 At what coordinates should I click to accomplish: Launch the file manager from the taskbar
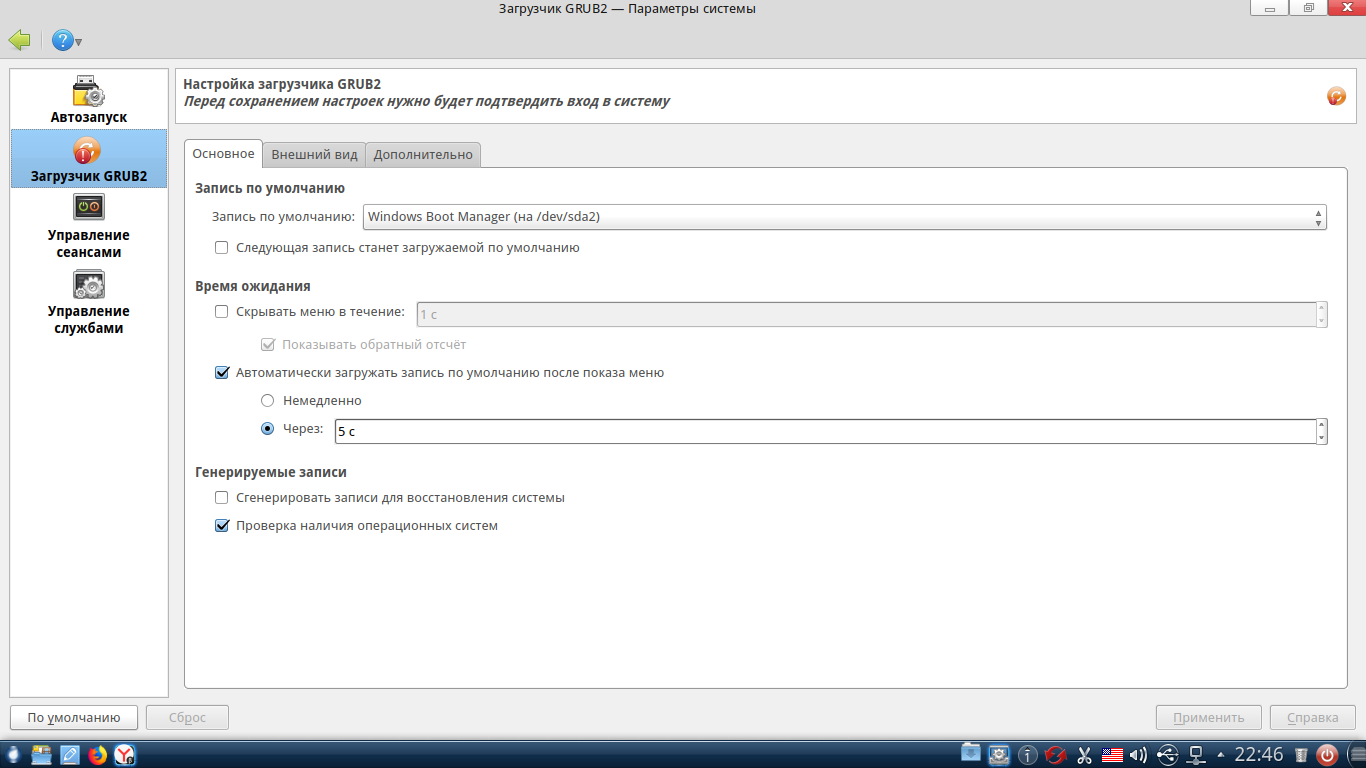click(x=42, y=755)
